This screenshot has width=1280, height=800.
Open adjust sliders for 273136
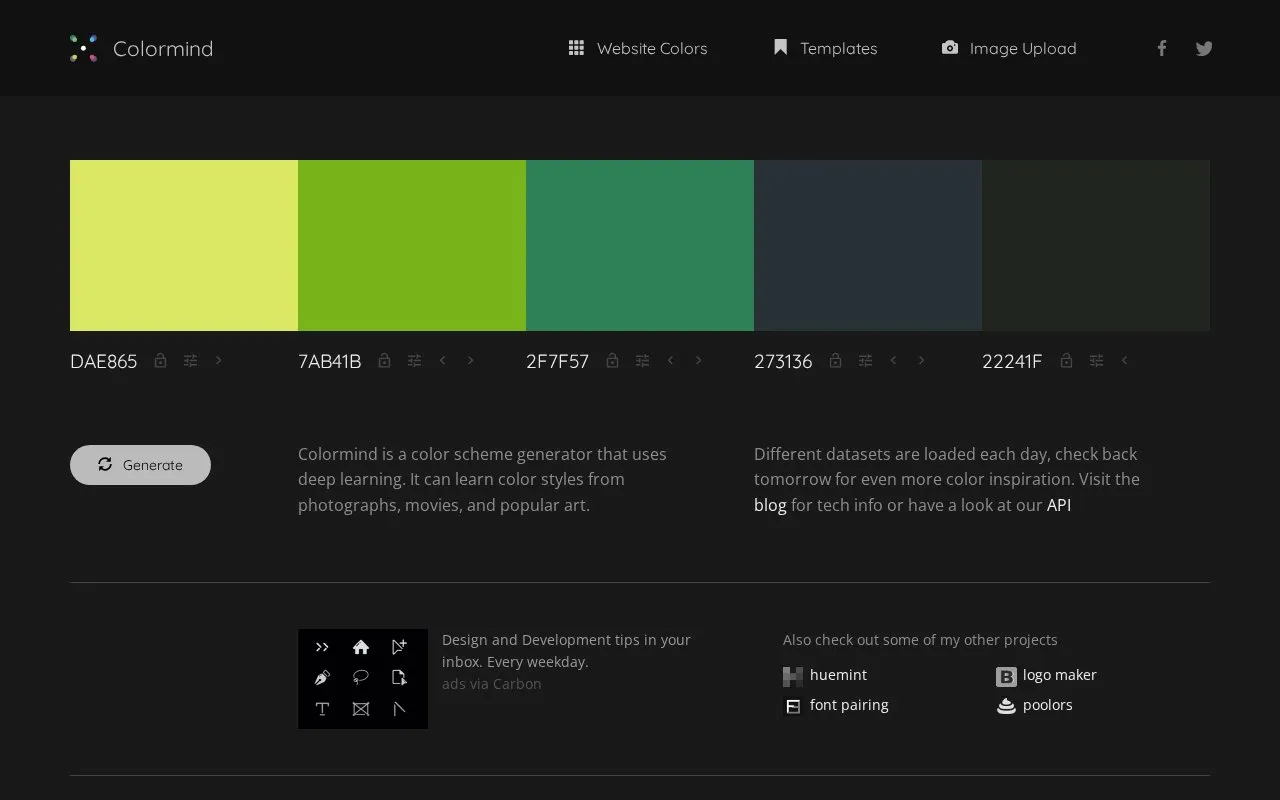coord(865,360)
